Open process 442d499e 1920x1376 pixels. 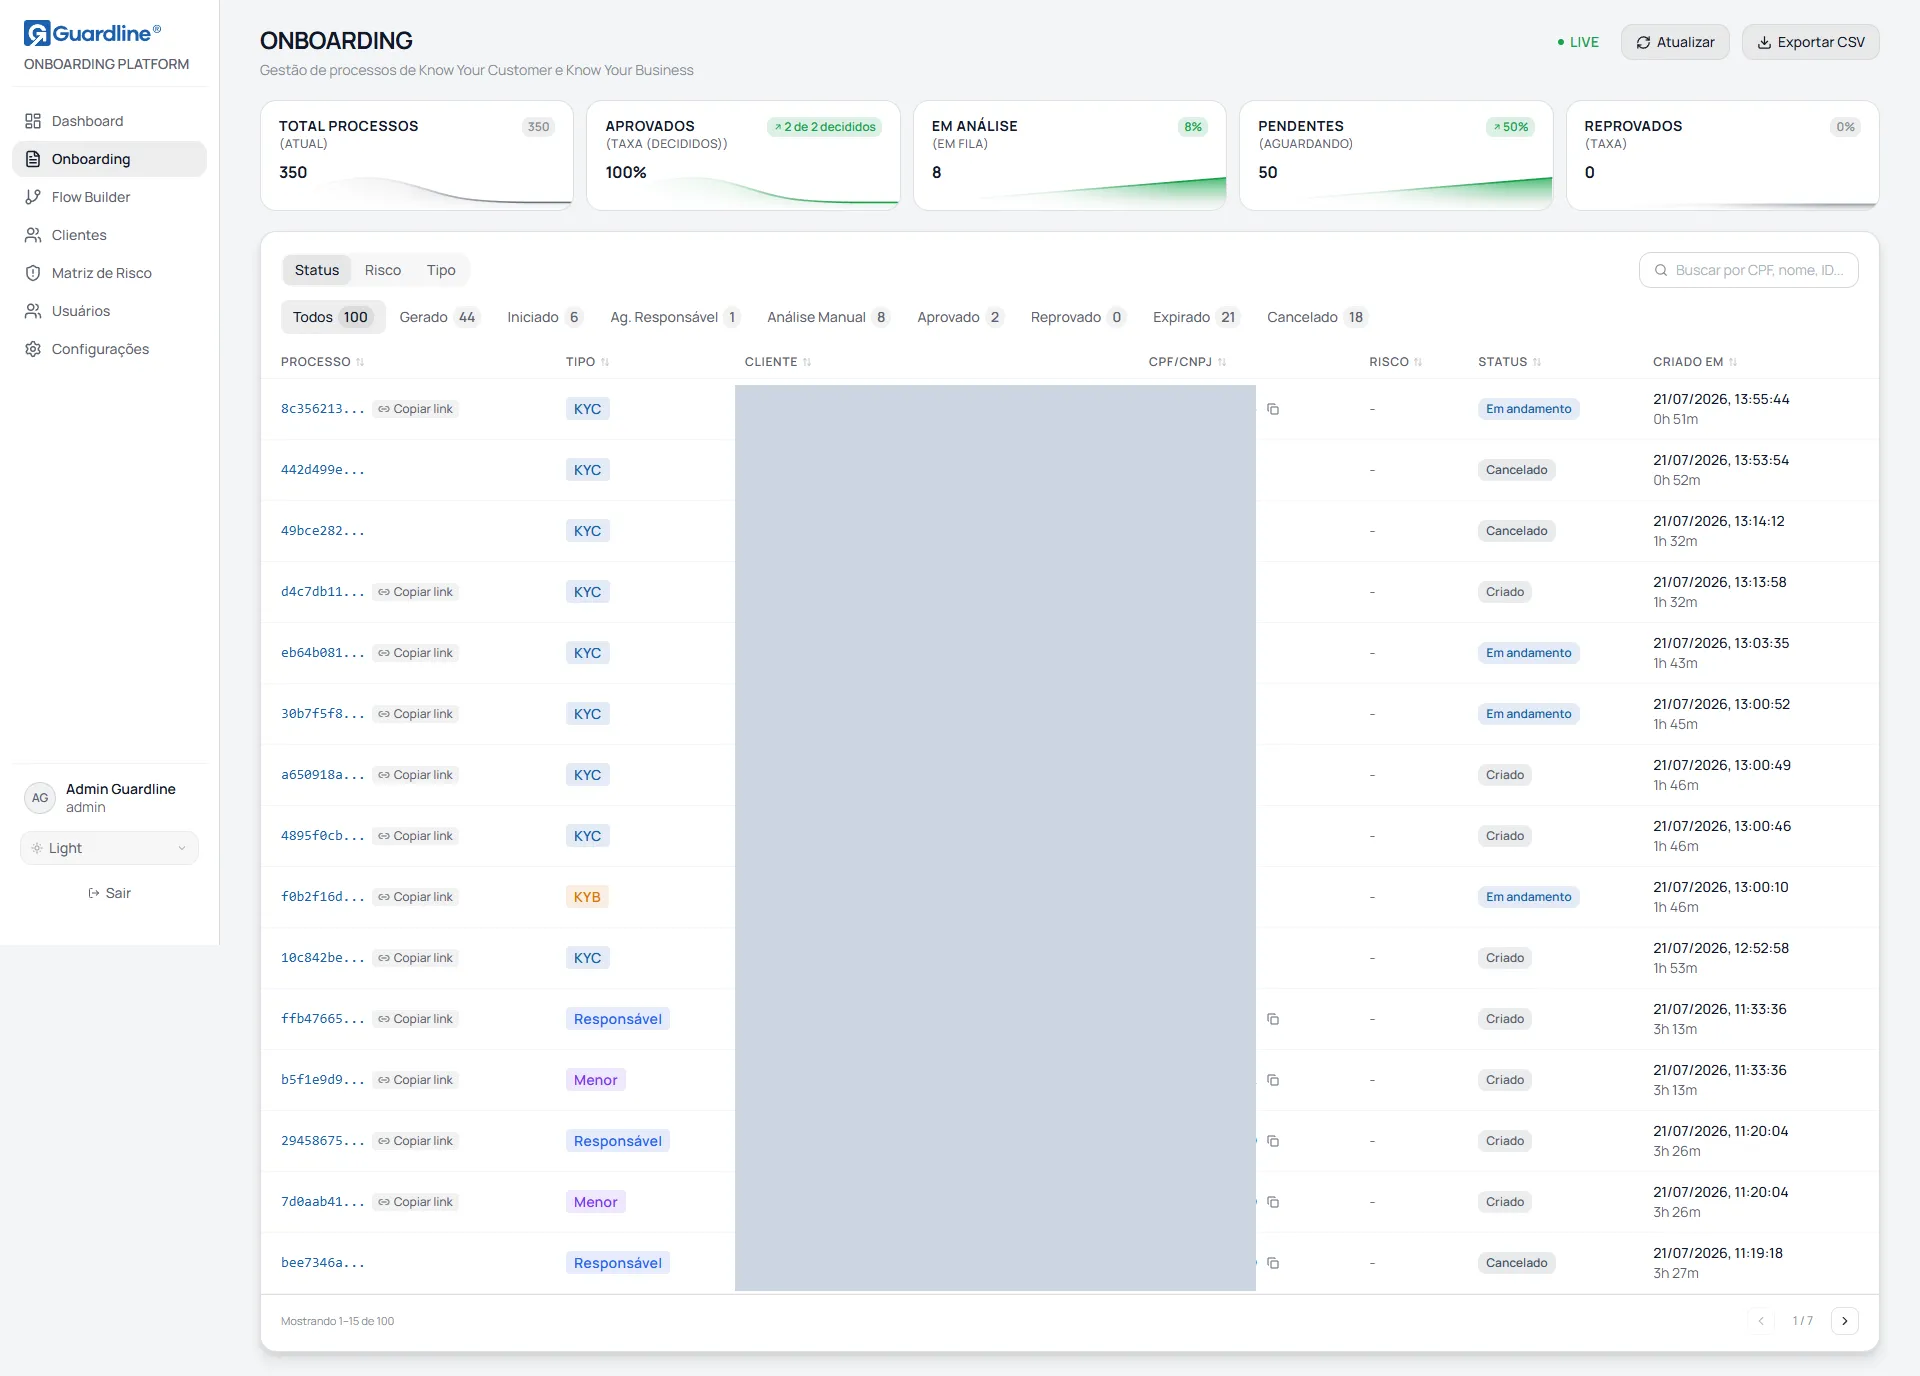(x=322, y=470)
